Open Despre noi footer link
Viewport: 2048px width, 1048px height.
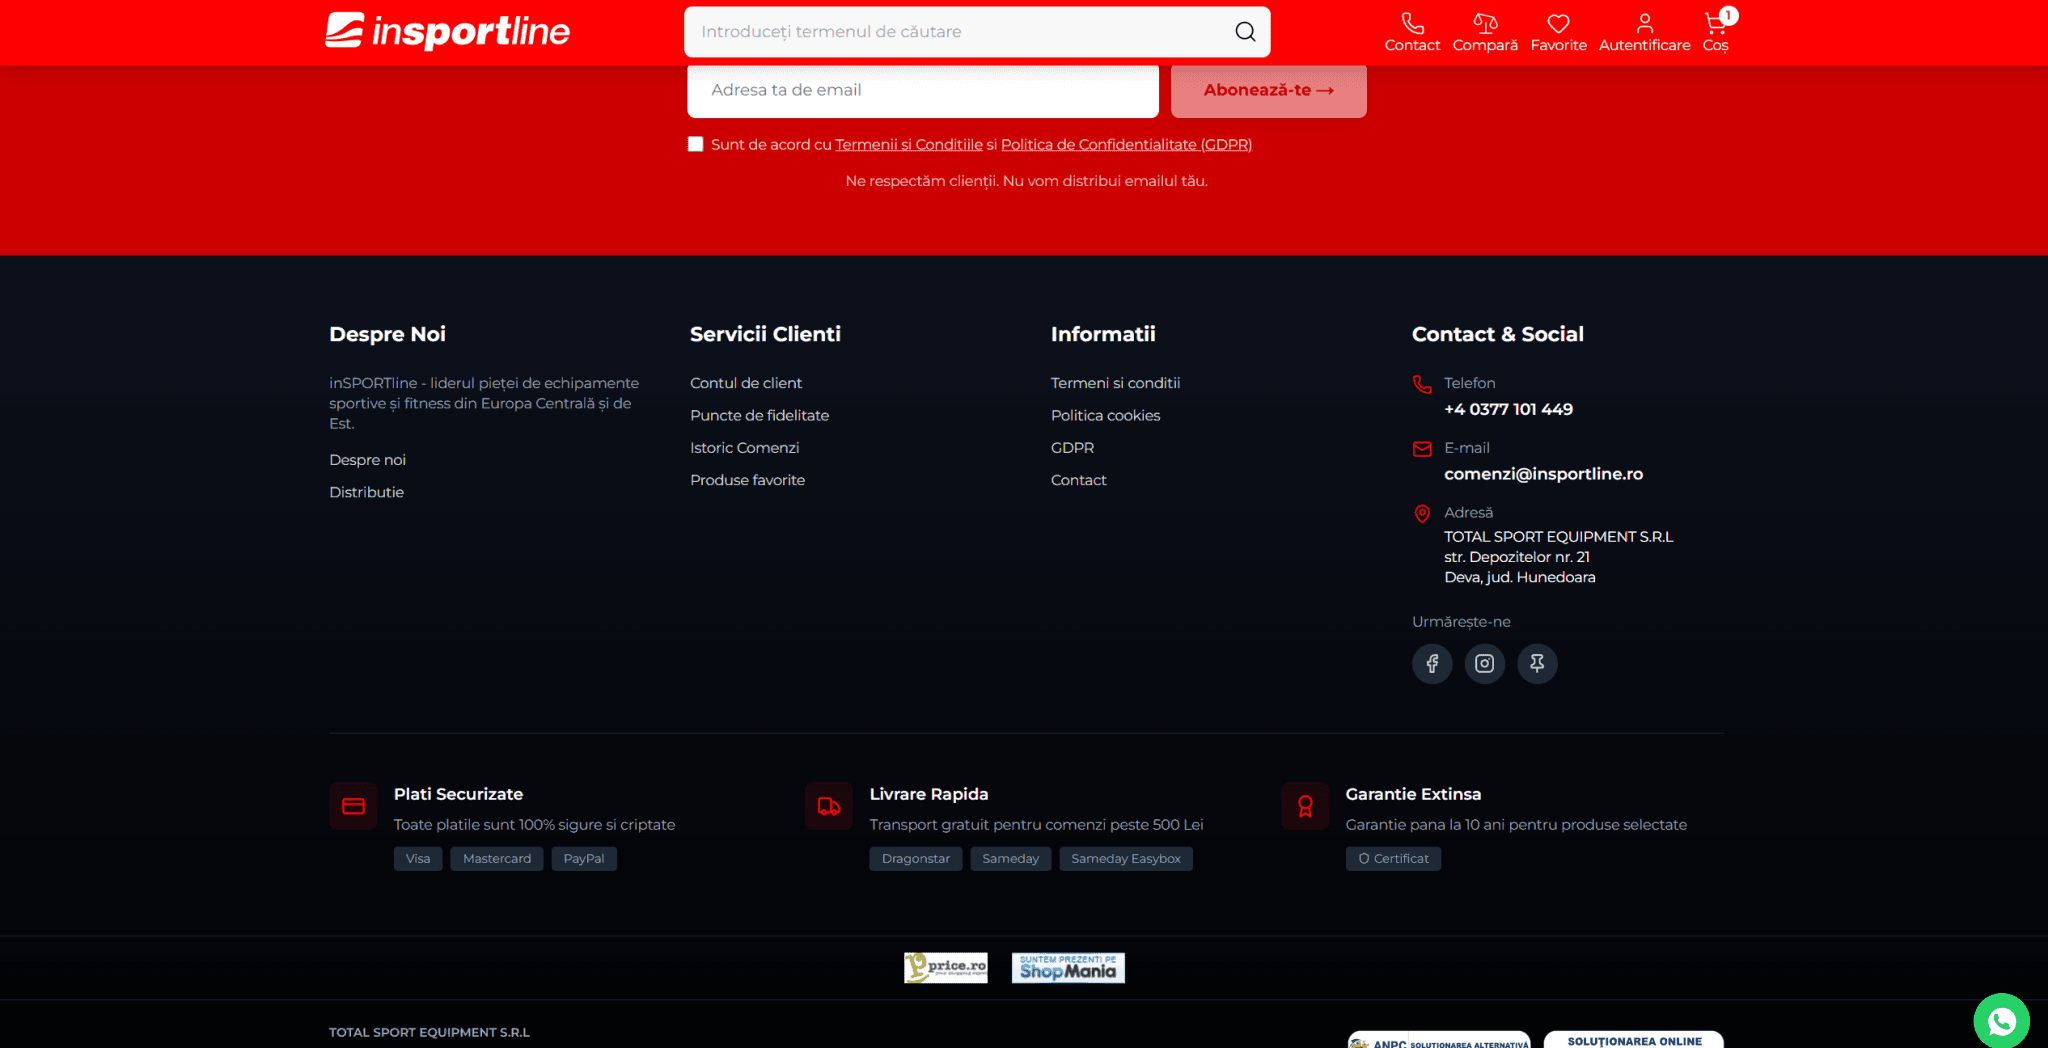[367, 460]
